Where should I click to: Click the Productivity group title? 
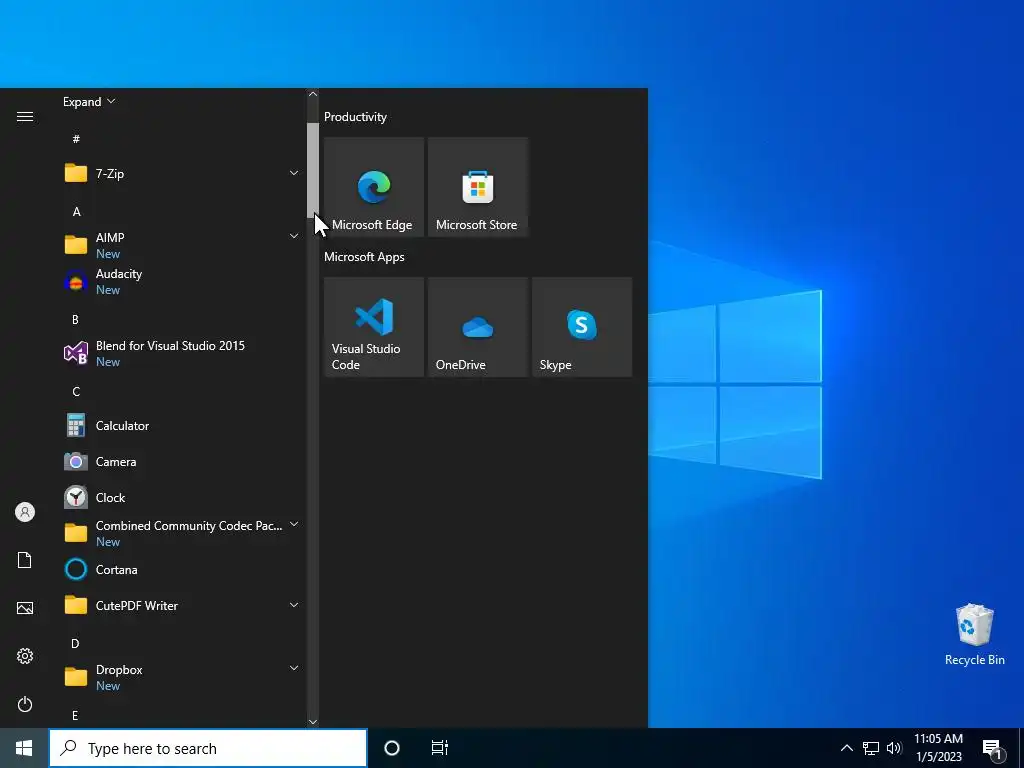point(355,117)
